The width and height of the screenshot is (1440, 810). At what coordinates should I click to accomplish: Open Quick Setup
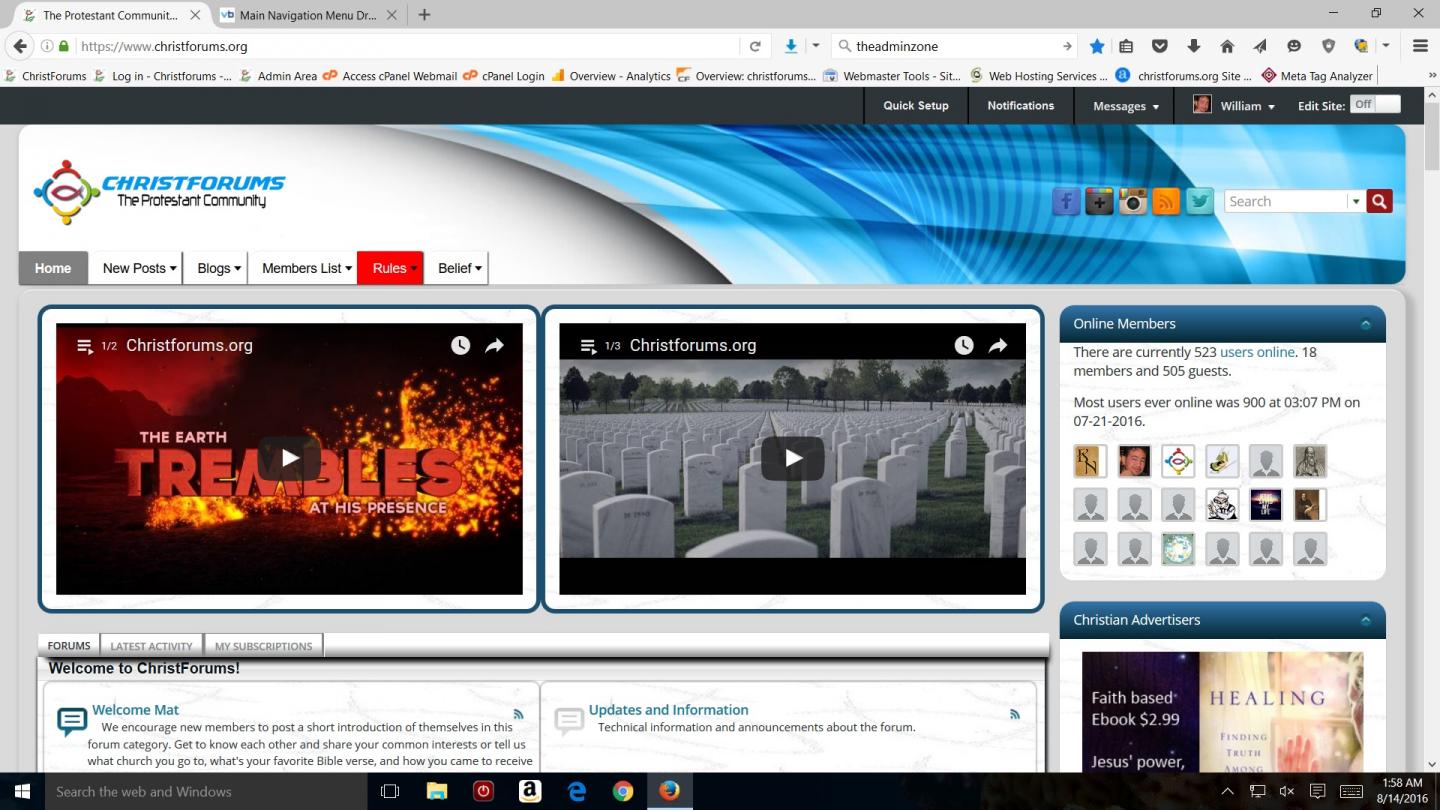coord(916,106)
